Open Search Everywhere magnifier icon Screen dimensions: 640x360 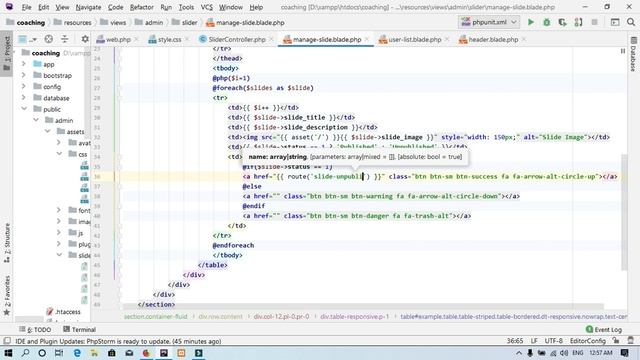[x=631, y=22]
